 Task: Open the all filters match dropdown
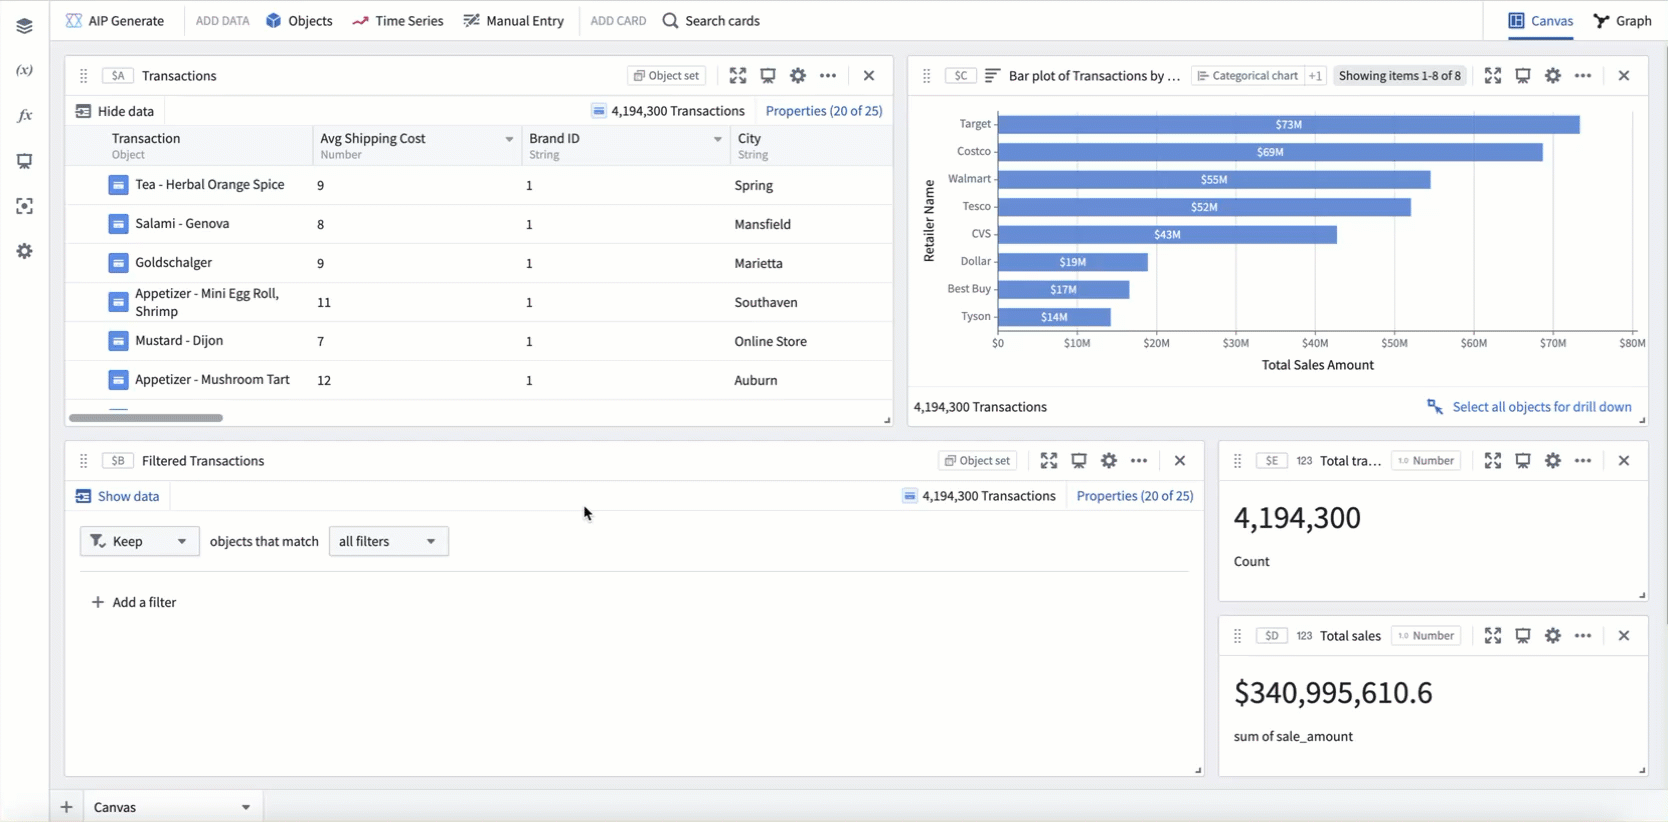pyautogui.click(x=388, y=542)
